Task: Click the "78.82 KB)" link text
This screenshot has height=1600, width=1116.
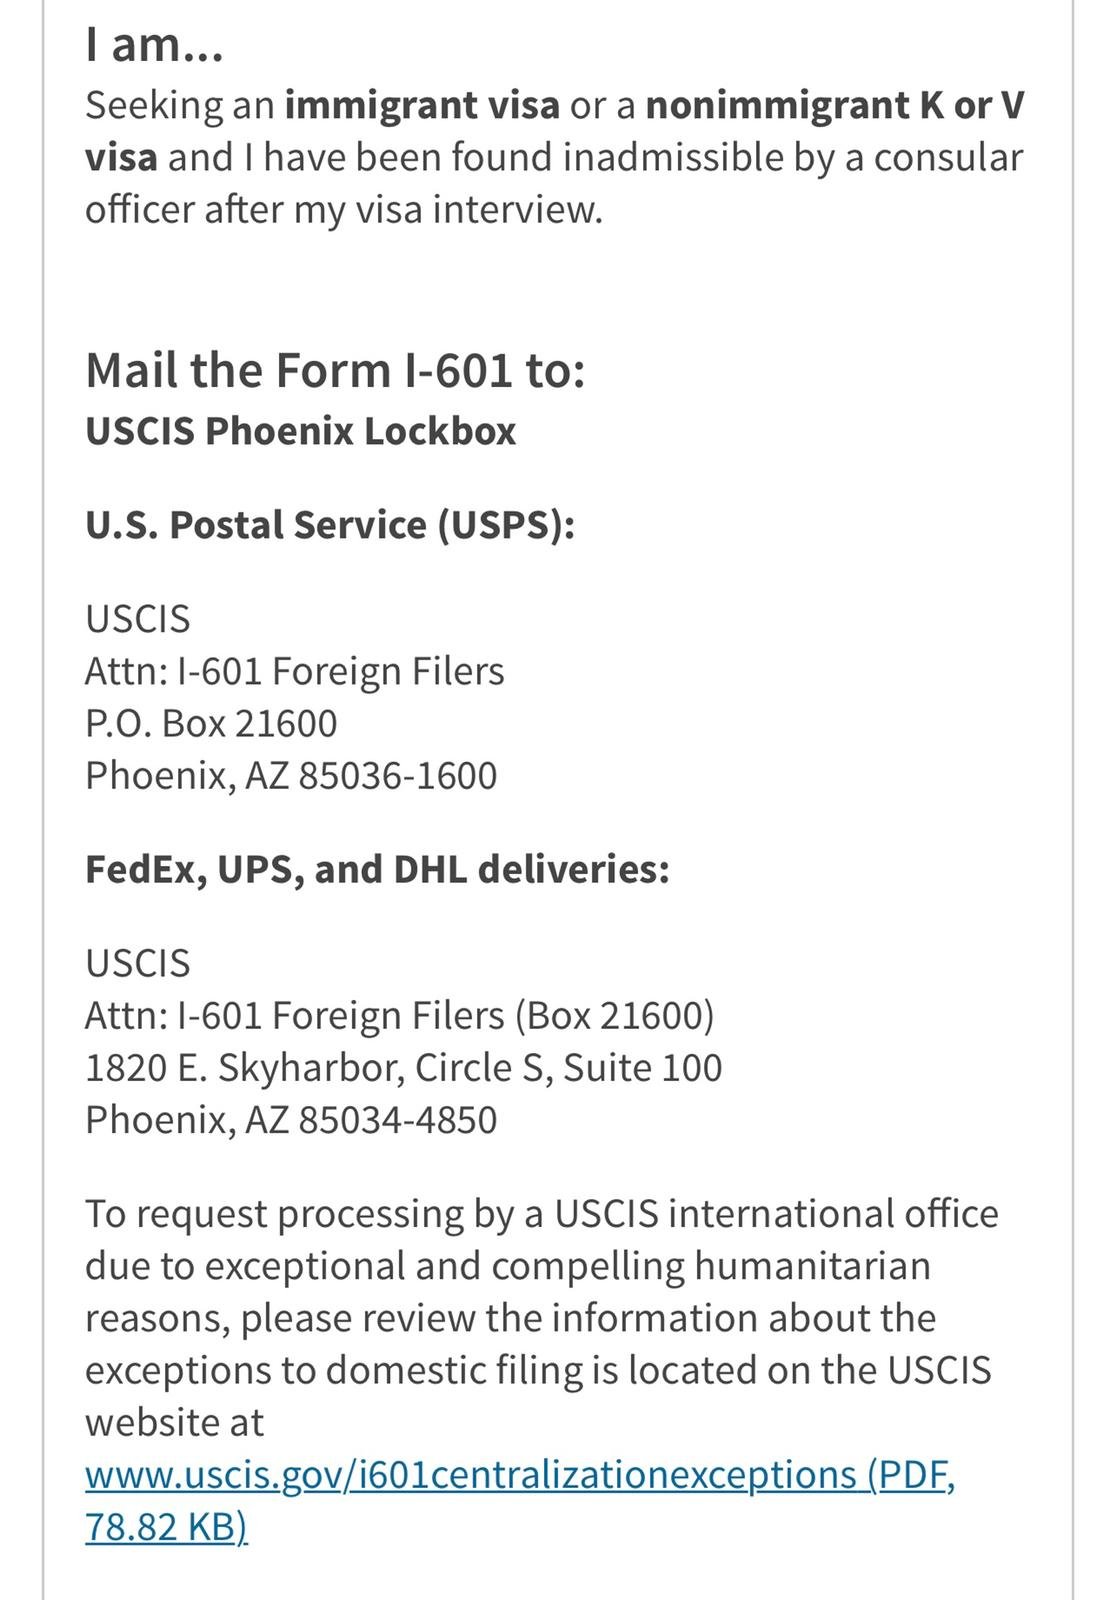Action: [x=166, y=1528]
